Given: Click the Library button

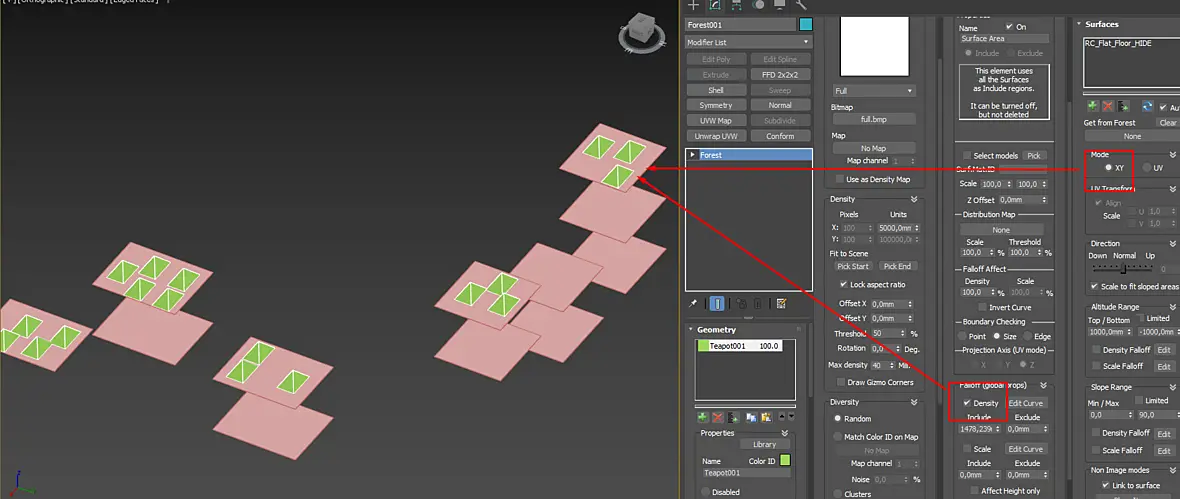Looking at the screenshot, I should pos(763,445).
